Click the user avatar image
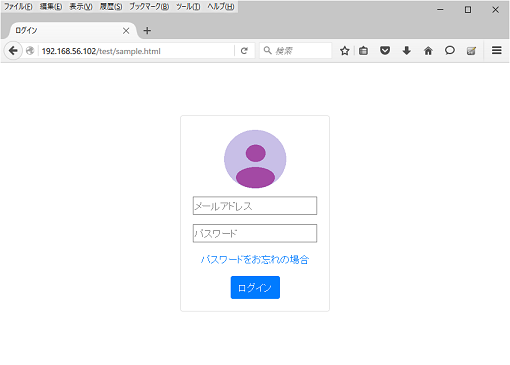The height and width of the screenshot is (365, 510). tap(255, 159)
